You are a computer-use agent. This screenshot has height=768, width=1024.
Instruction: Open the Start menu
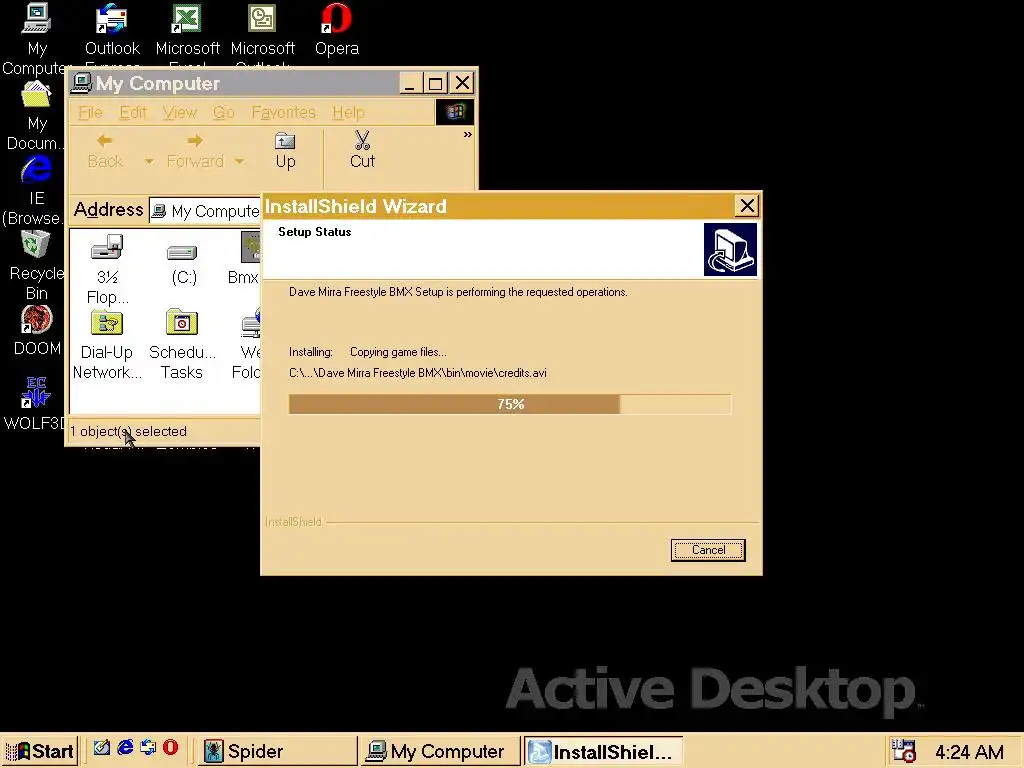(40, 751)
